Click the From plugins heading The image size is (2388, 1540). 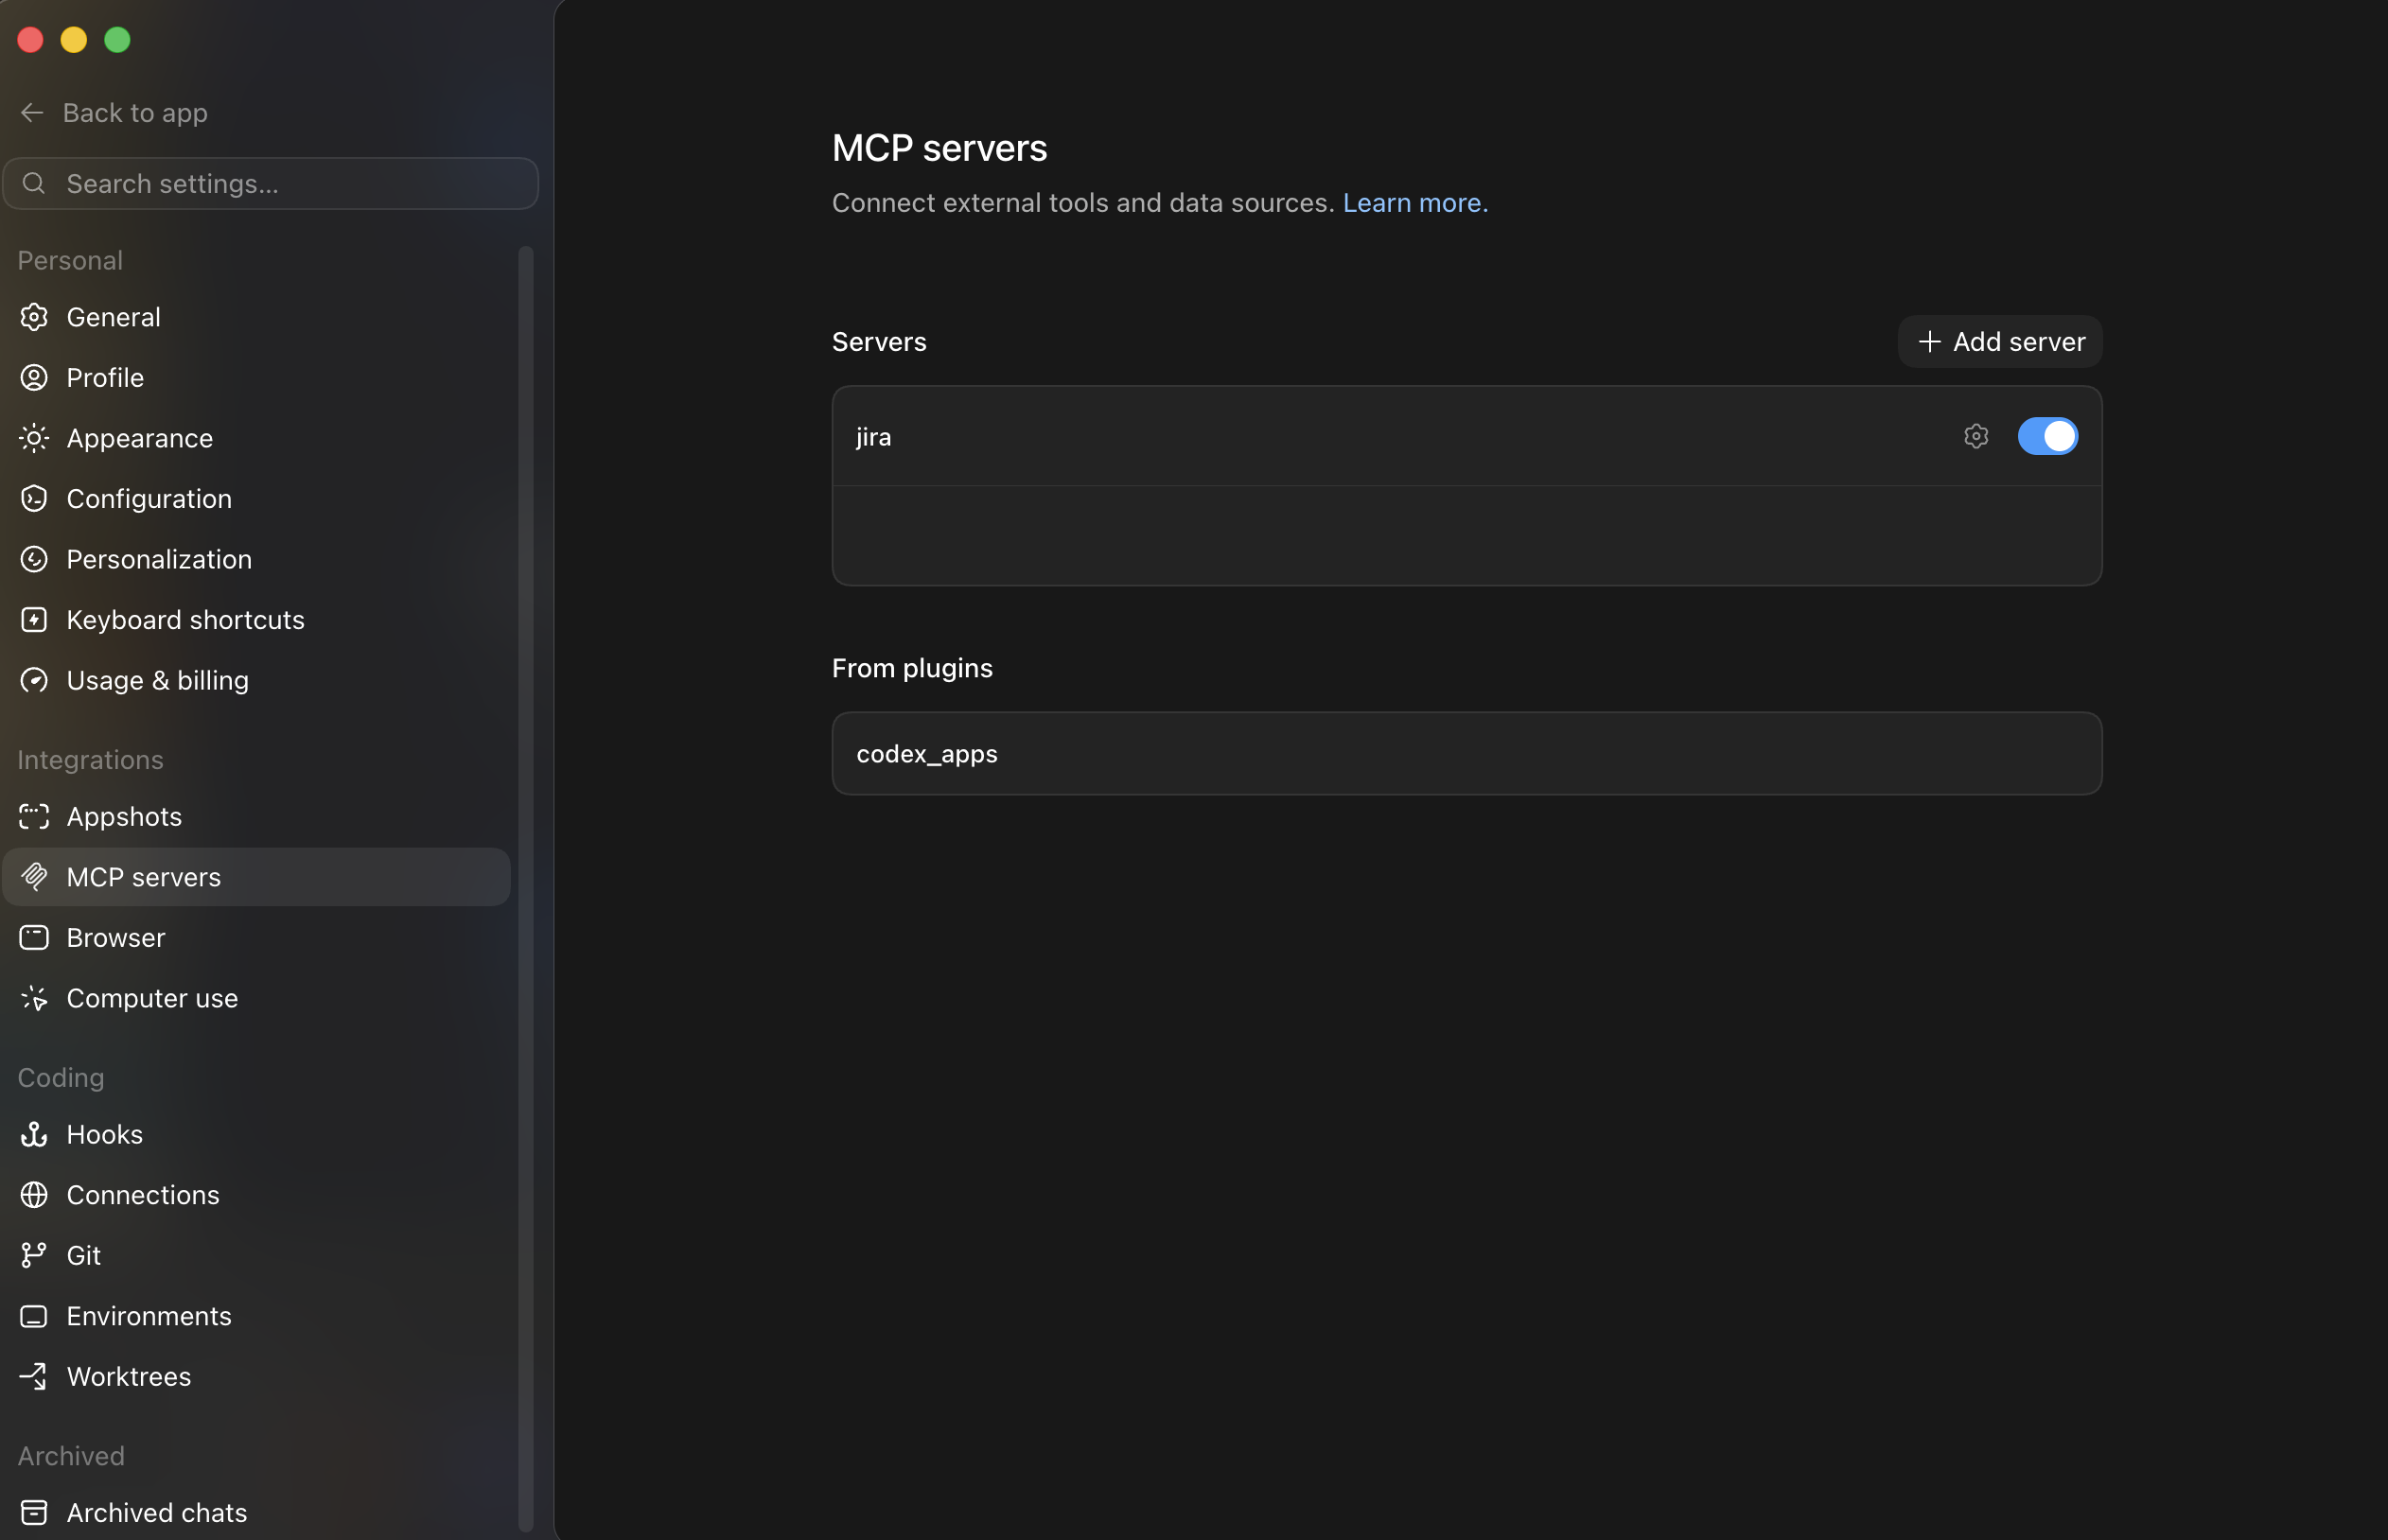click(912, 668)
